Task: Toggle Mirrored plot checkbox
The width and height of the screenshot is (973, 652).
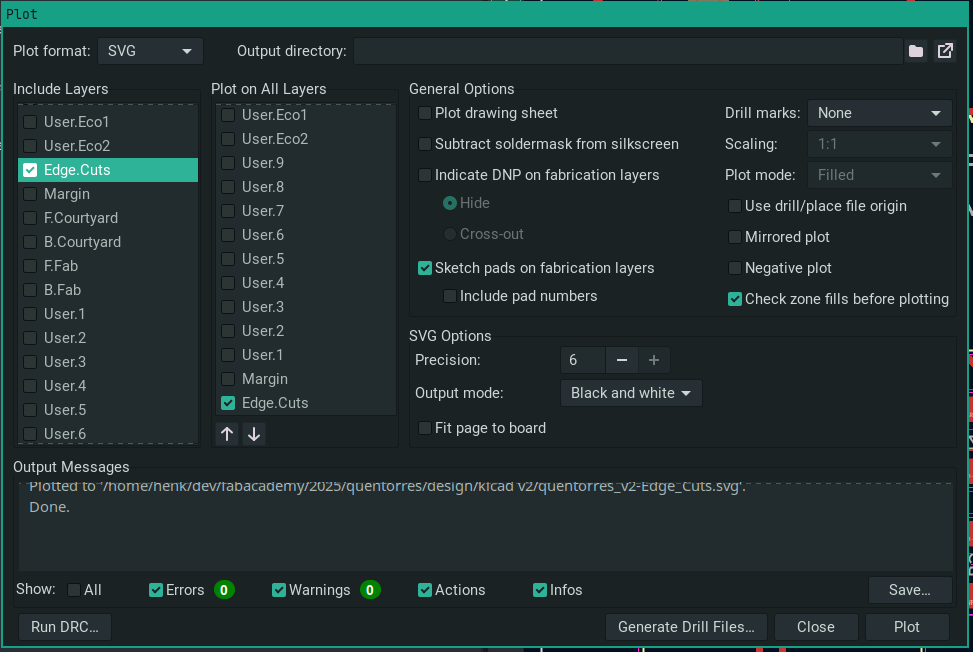Action: point(736,237)
